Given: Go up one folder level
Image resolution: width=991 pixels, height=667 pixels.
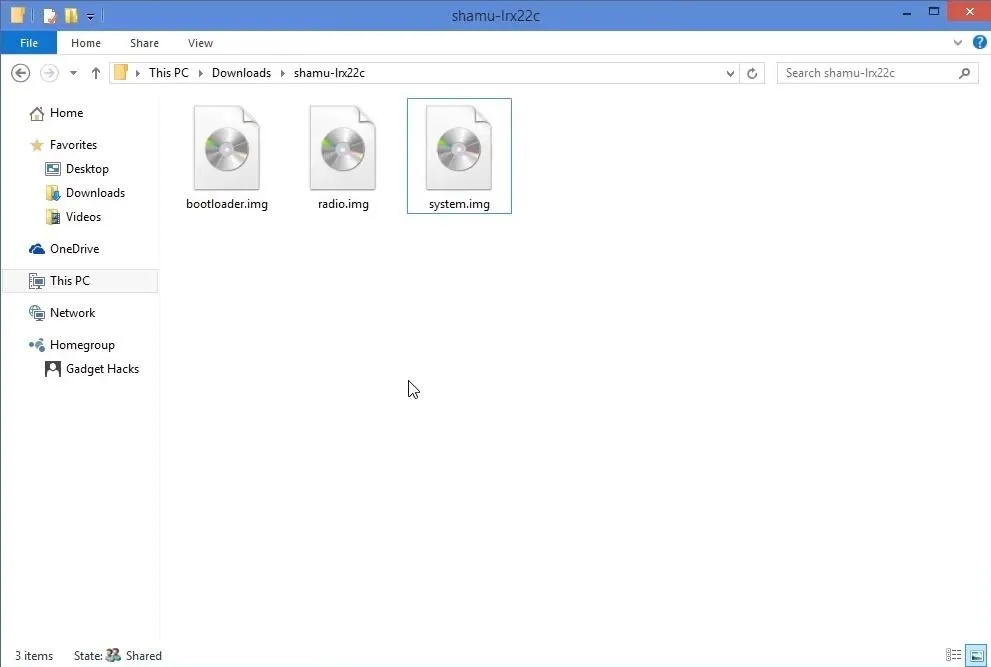Looking at the screenshot, I should pos(95,73).
